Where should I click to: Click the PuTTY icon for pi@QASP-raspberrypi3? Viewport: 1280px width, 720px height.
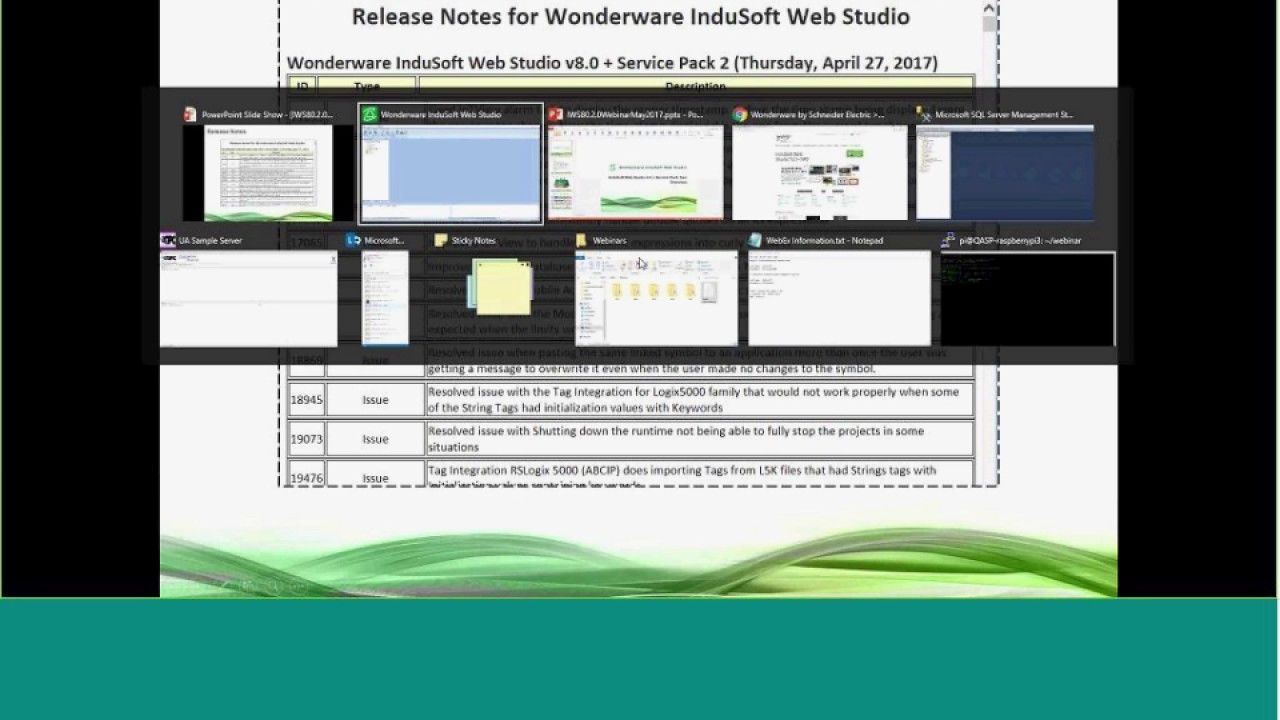pos(948,240)
